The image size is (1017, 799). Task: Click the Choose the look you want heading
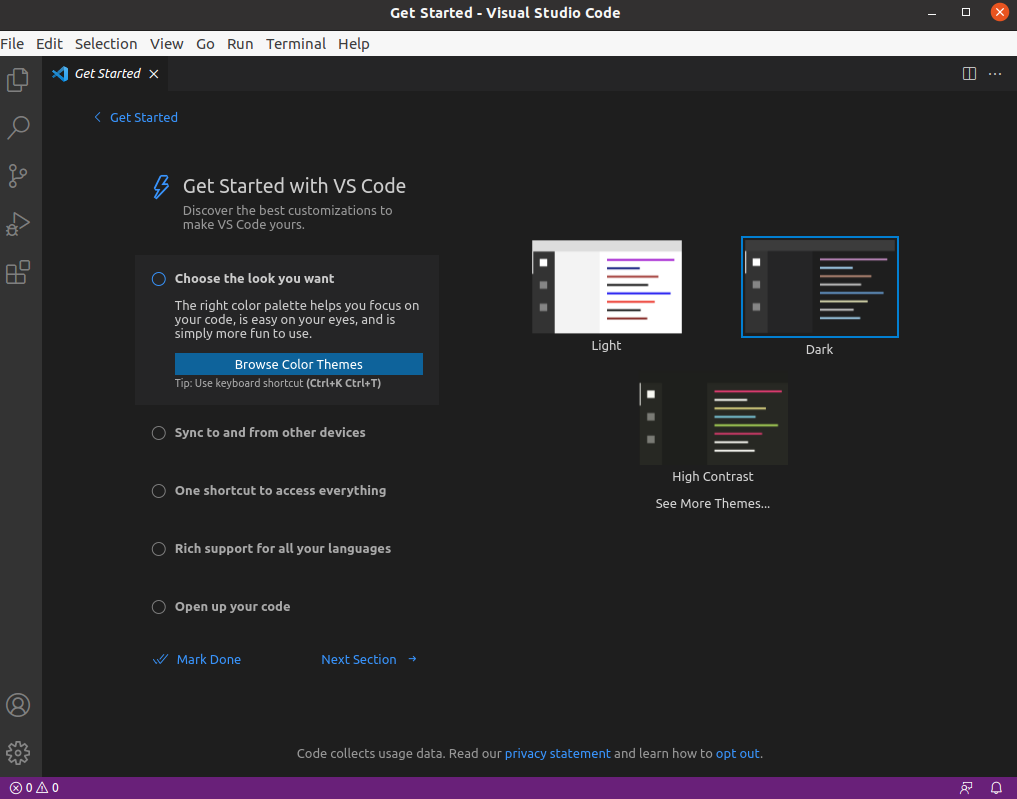pyautogui.click(x=254, y=279)
